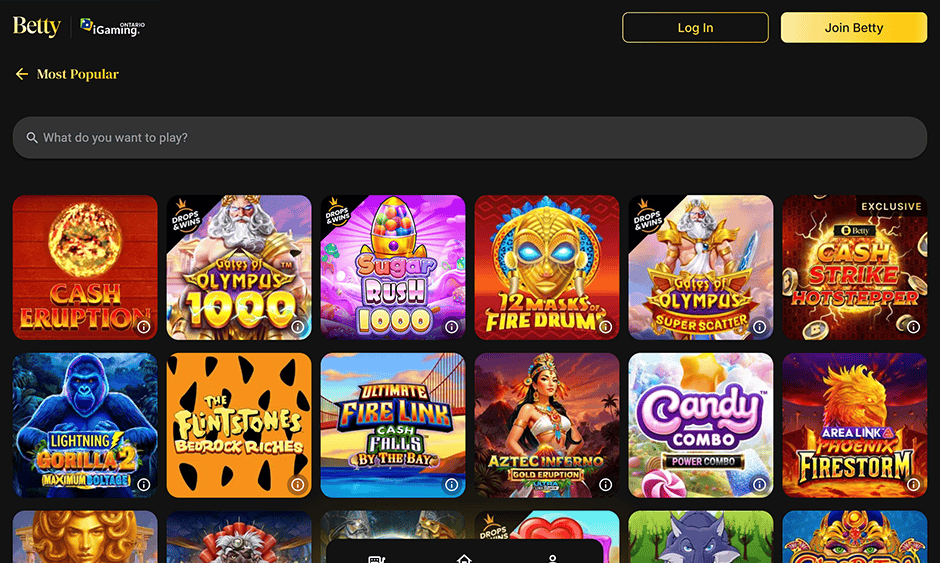Click the Log In button

pos(695,28)
